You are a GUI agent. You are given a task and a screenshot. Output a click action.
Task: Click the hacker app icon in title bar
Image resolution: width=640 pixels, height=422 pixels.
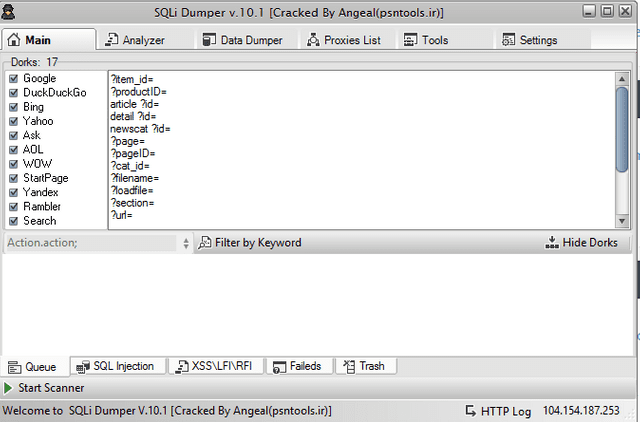click(8, 12)
